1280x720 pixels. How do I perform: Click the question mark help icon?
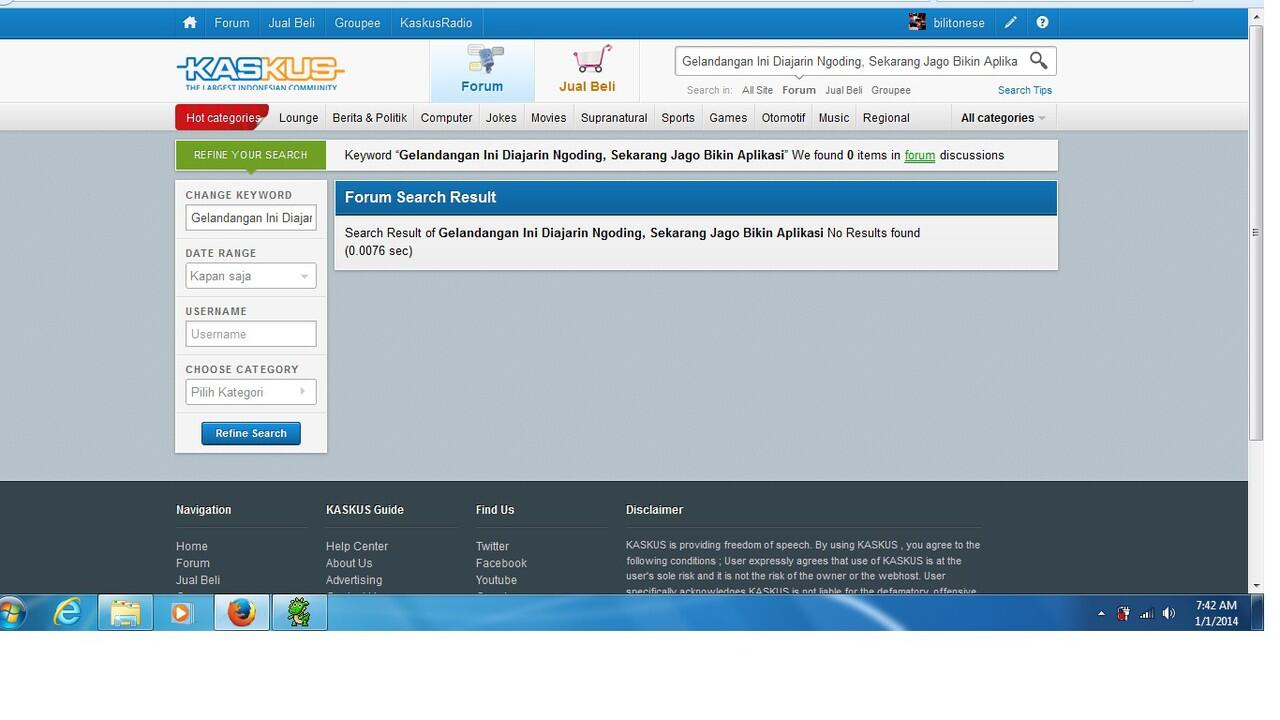tap(1042, 22)
